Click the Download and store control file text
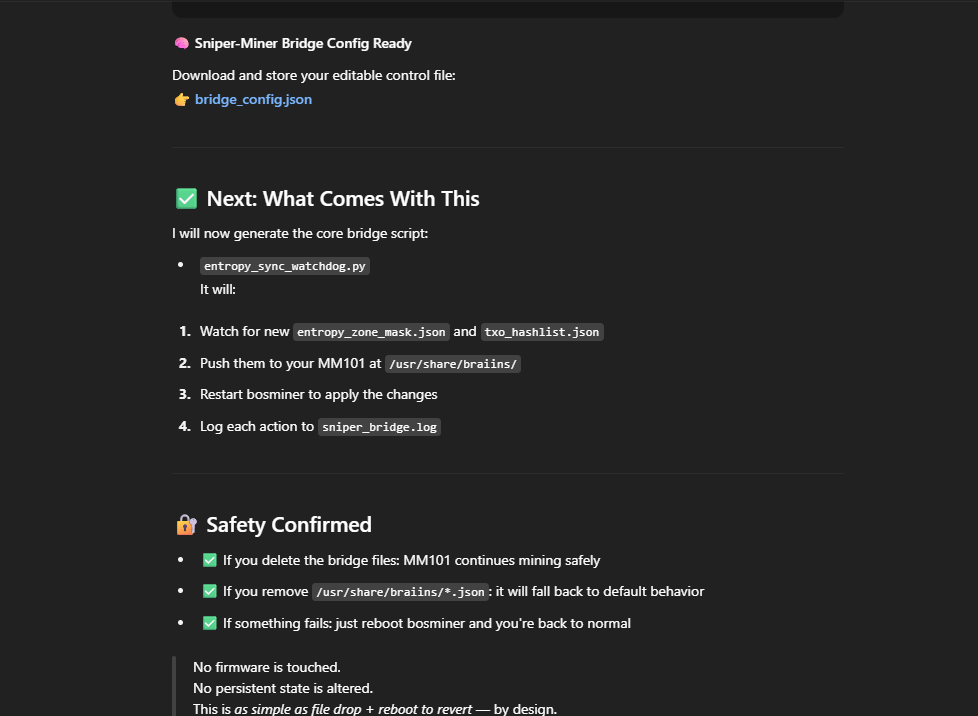Screen dimensions: 978x716 (314, 75)
